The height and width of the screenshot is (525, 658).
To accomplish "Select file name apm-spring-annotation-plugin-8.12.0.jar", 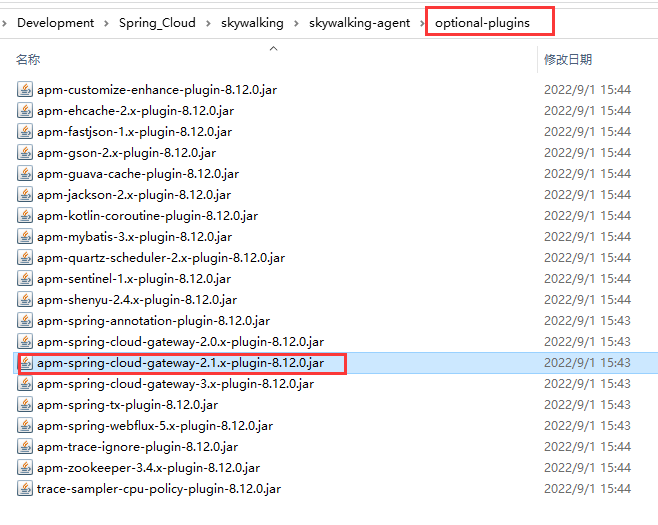I will 153,321.
